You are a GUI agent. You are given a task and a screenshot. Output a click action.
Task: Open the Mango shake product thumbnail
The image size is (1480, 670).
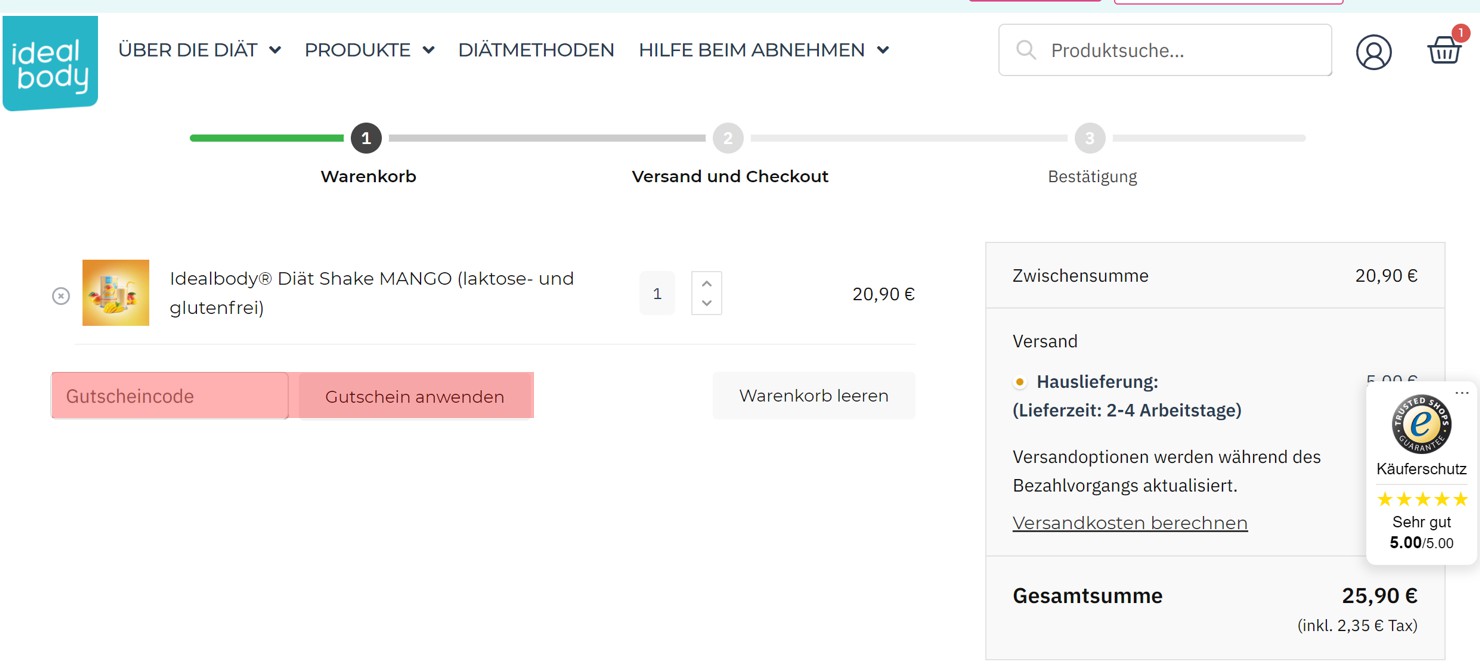tap(116, 293)
